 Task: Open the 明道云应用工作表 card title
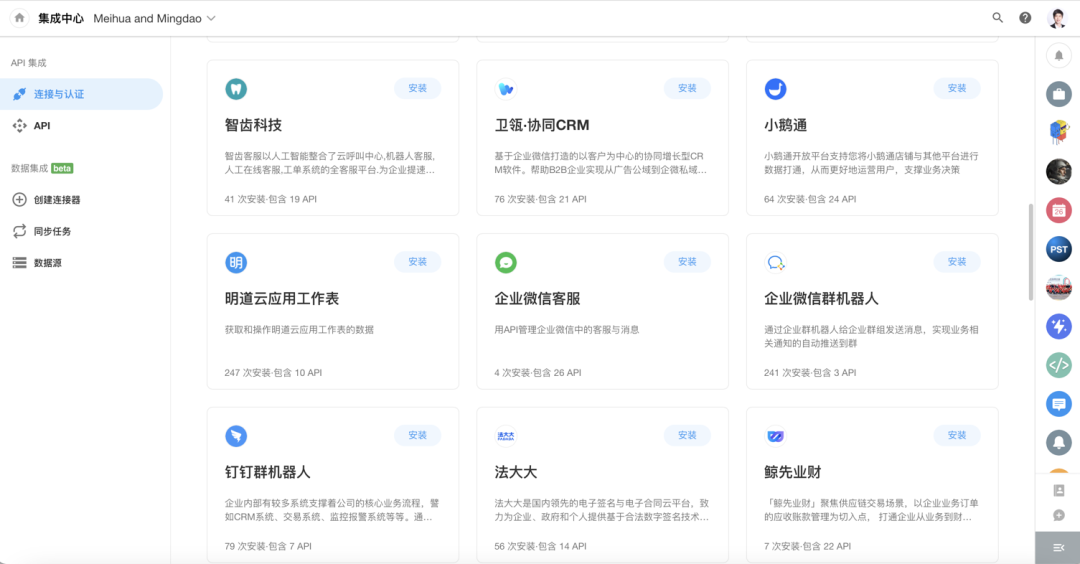tap(282, 299)
